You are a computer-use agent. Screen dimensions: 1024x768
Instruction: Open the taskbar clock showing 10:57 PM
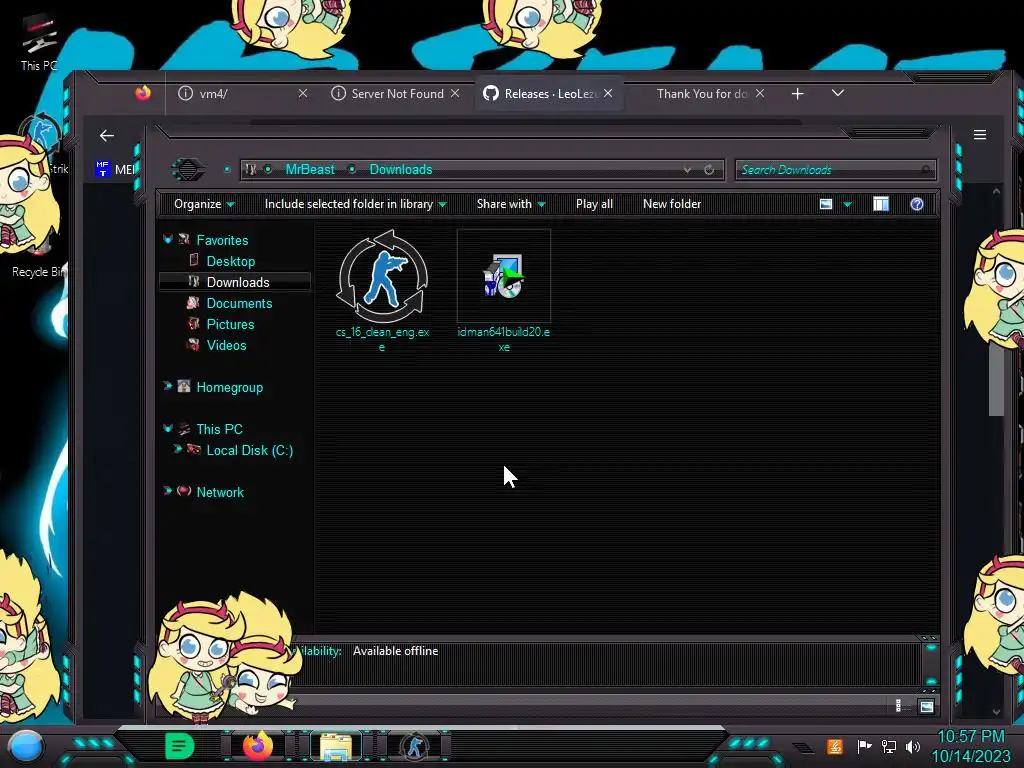pos(970,746)
